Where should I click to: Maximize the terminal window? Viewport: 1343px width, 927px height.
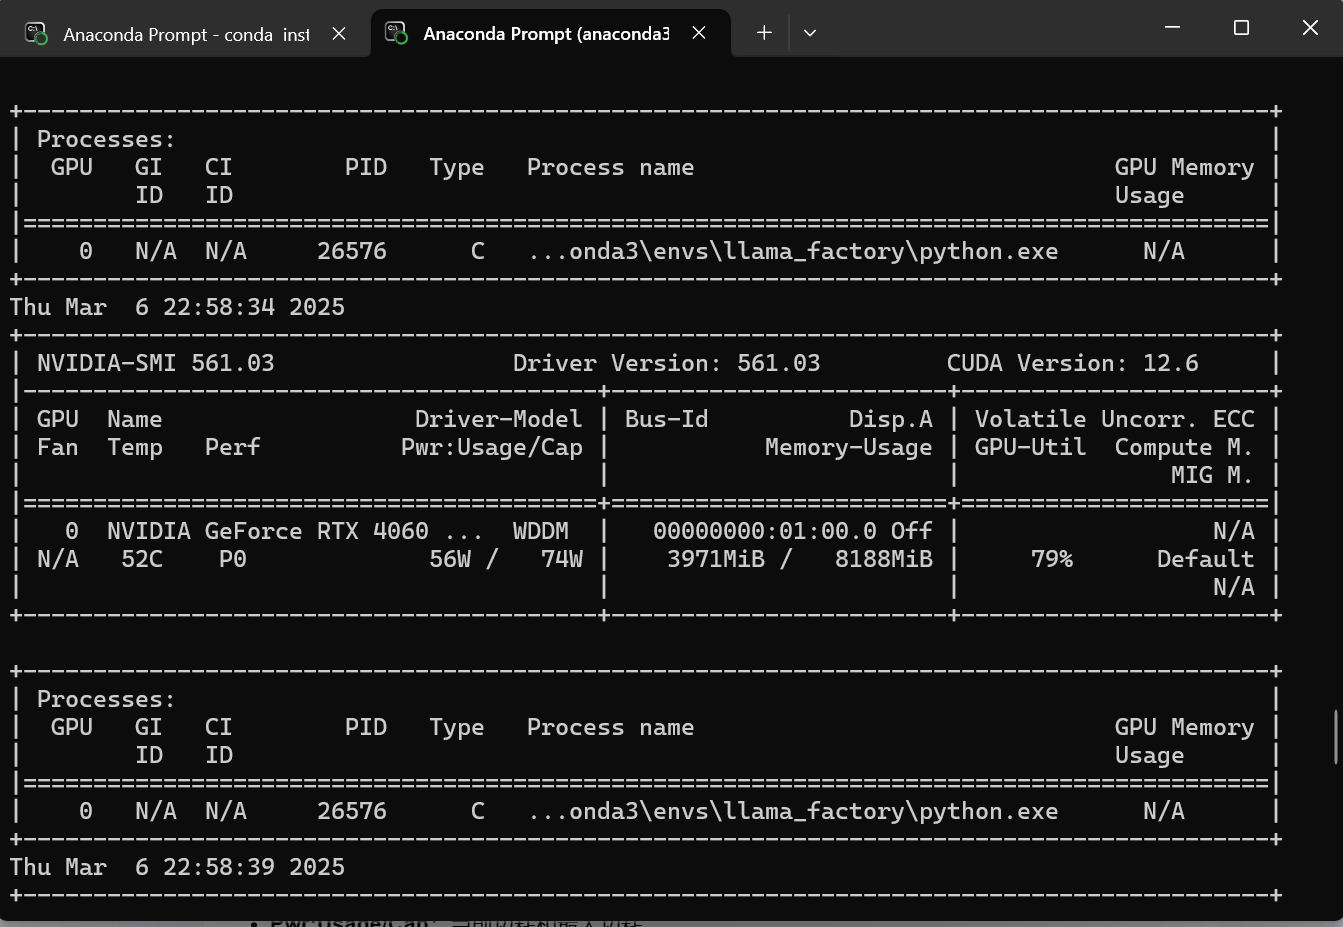pos(1241,28)
